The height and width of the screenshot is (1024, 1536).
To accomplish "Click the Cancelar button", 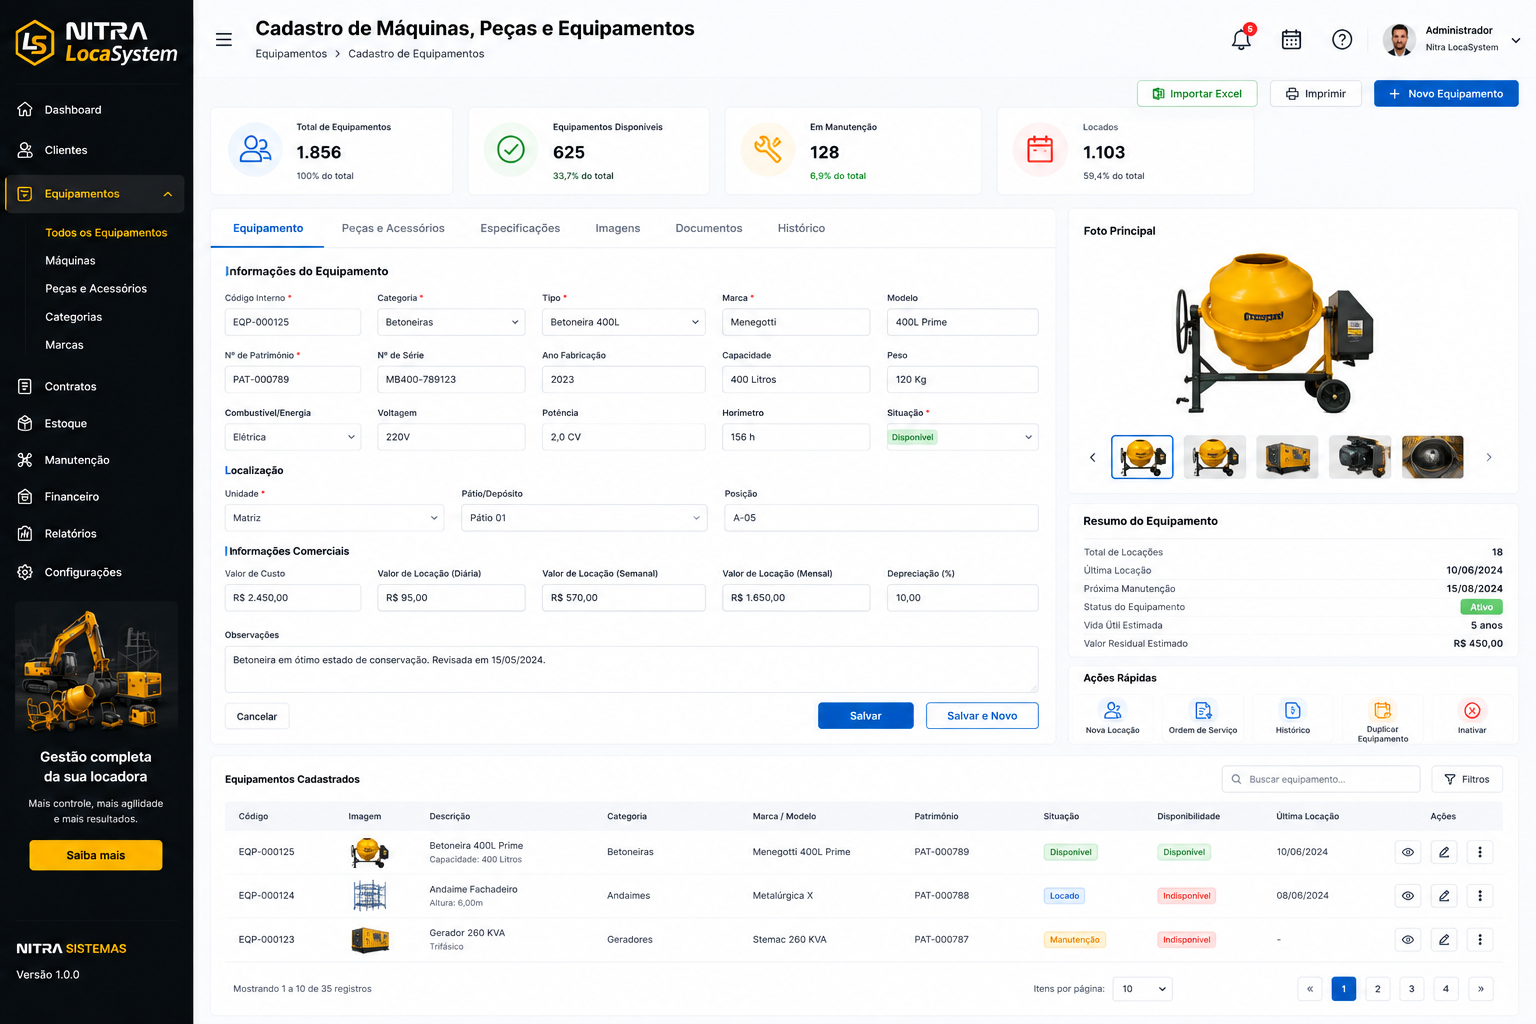I will click(x=257, y=716).
